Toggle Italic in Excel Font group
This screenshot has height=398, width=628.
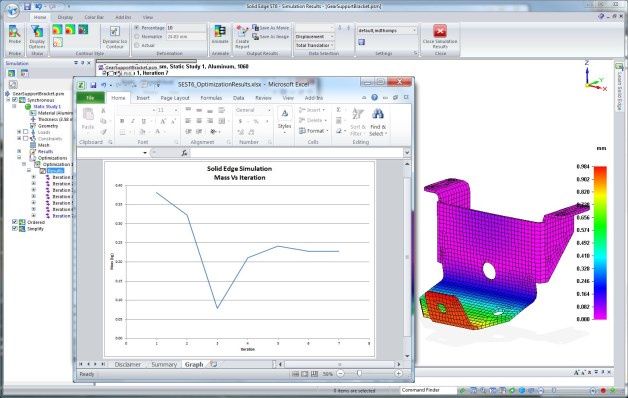[133, 121]
